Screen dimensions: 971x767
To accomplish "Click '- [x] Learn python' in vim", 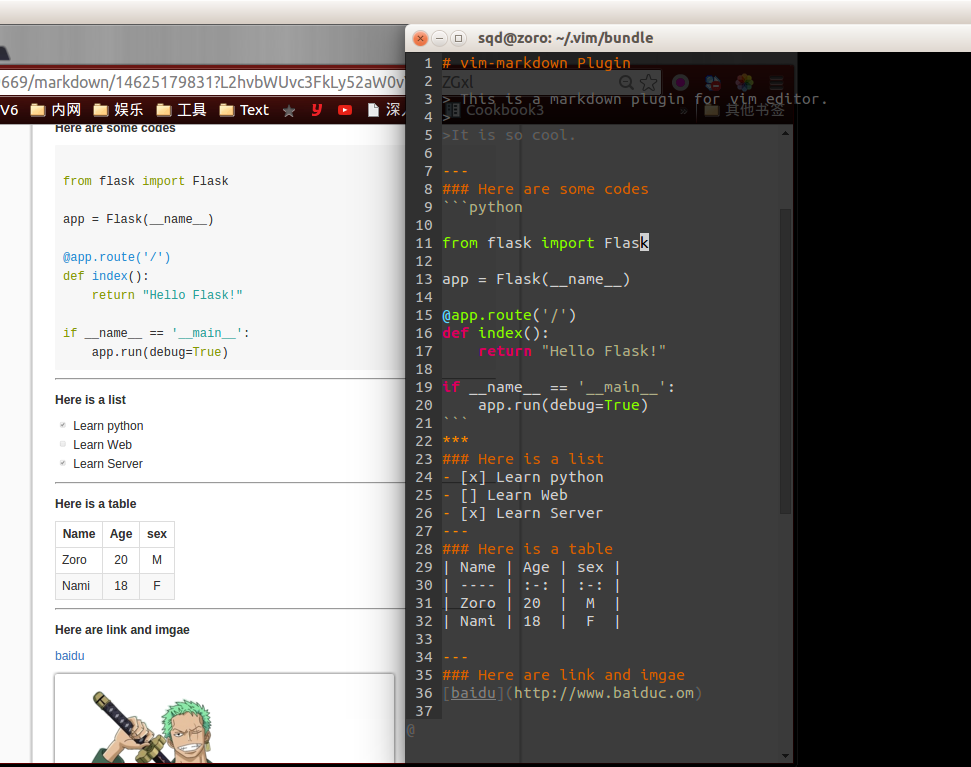I will (523, 477).
